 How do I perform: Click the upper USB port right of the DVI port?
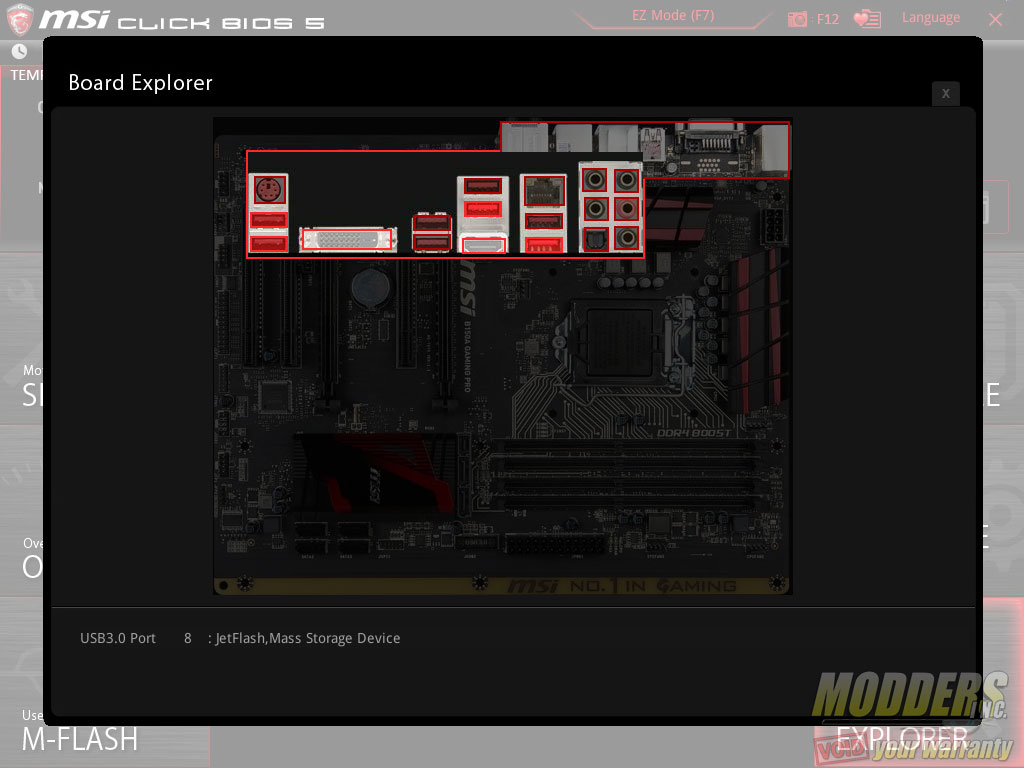tap(431, 222)
